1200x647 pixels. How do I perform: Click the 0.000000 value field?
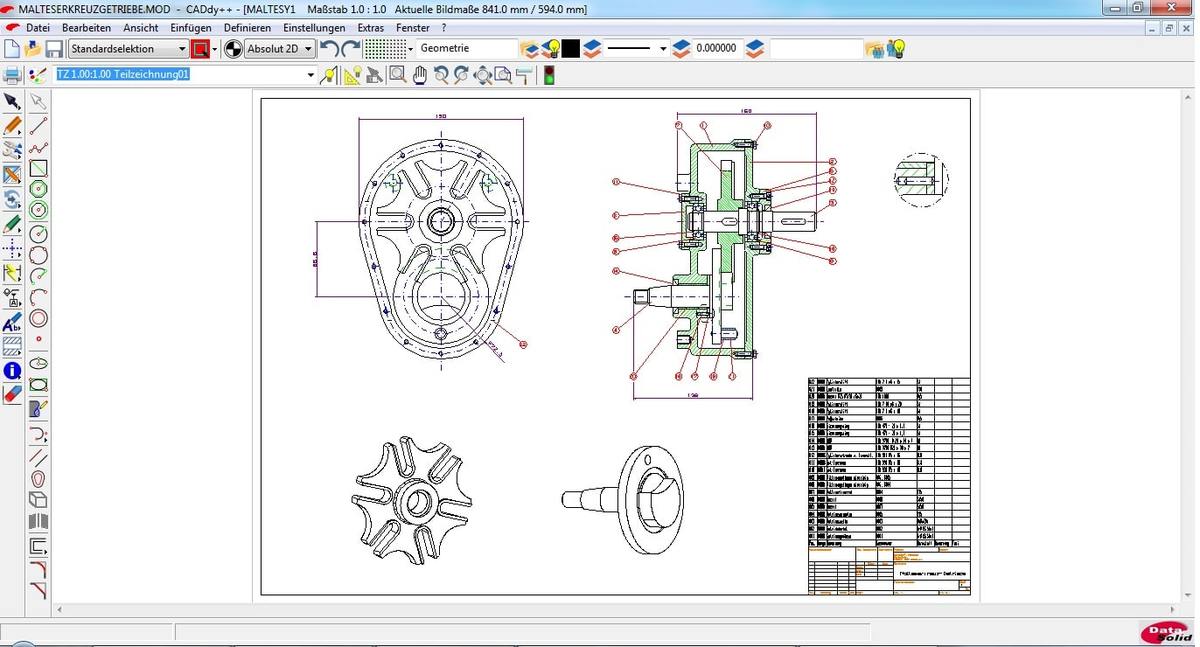[716, 49]
